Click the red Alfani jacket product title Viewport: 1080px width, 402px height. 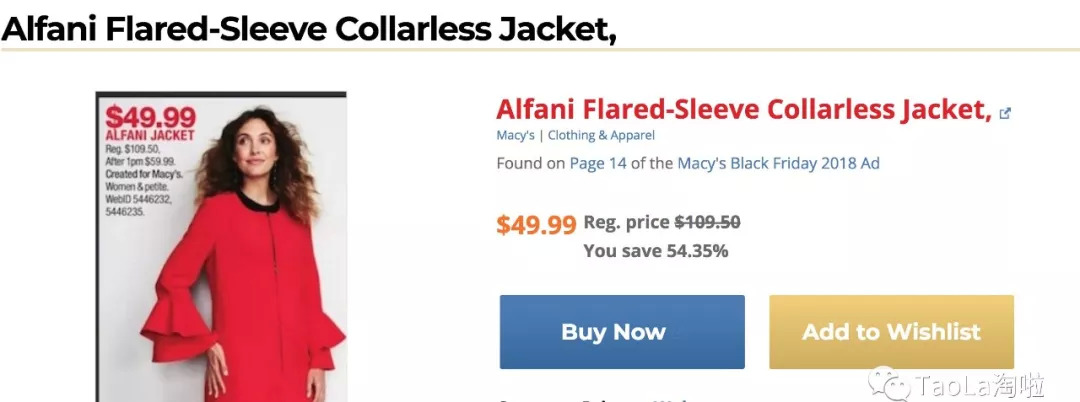743,109
